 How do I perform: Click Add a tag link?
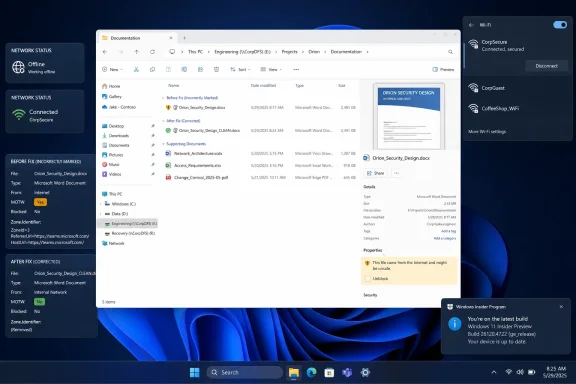(x=448, y=231)
